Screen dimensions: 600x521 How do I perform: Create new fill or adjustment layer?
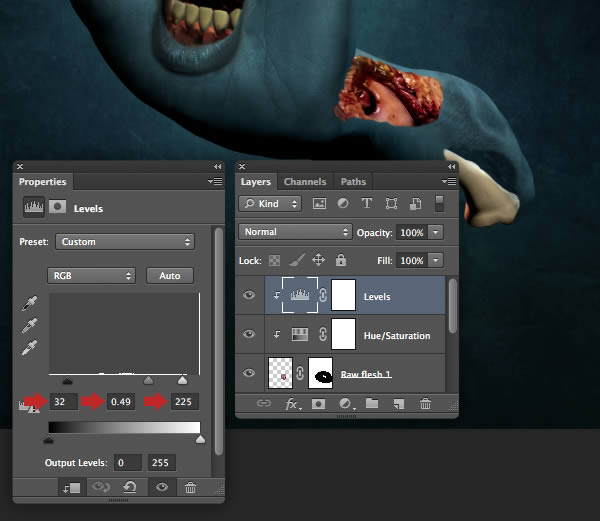pos(346,404)
